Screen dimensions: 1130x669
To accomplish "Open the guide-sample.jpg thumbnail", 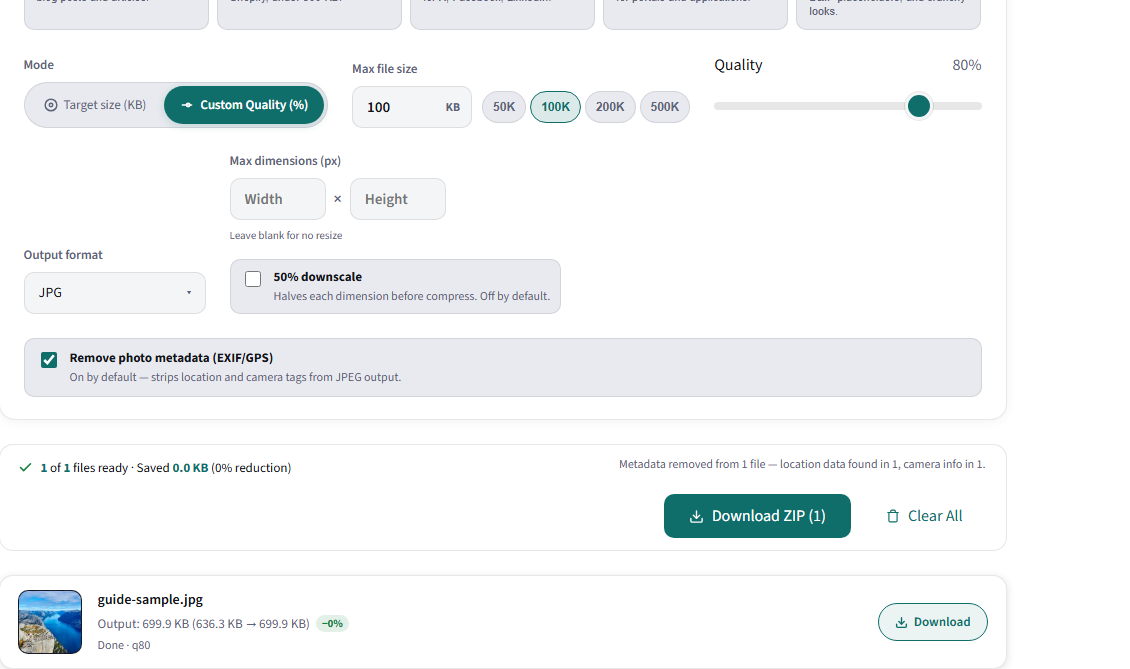I will pos(50,622).
